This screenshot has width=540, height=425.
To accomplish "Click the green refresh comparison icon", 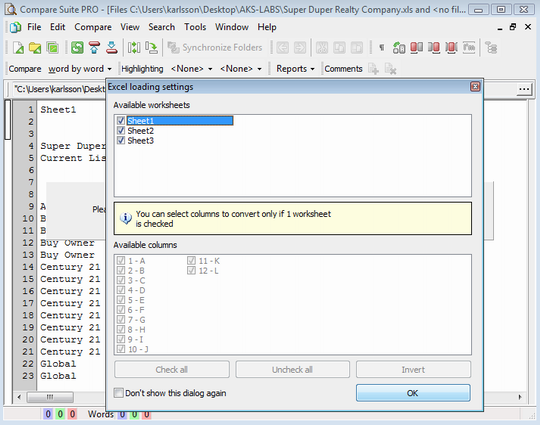I will point(77,48).
